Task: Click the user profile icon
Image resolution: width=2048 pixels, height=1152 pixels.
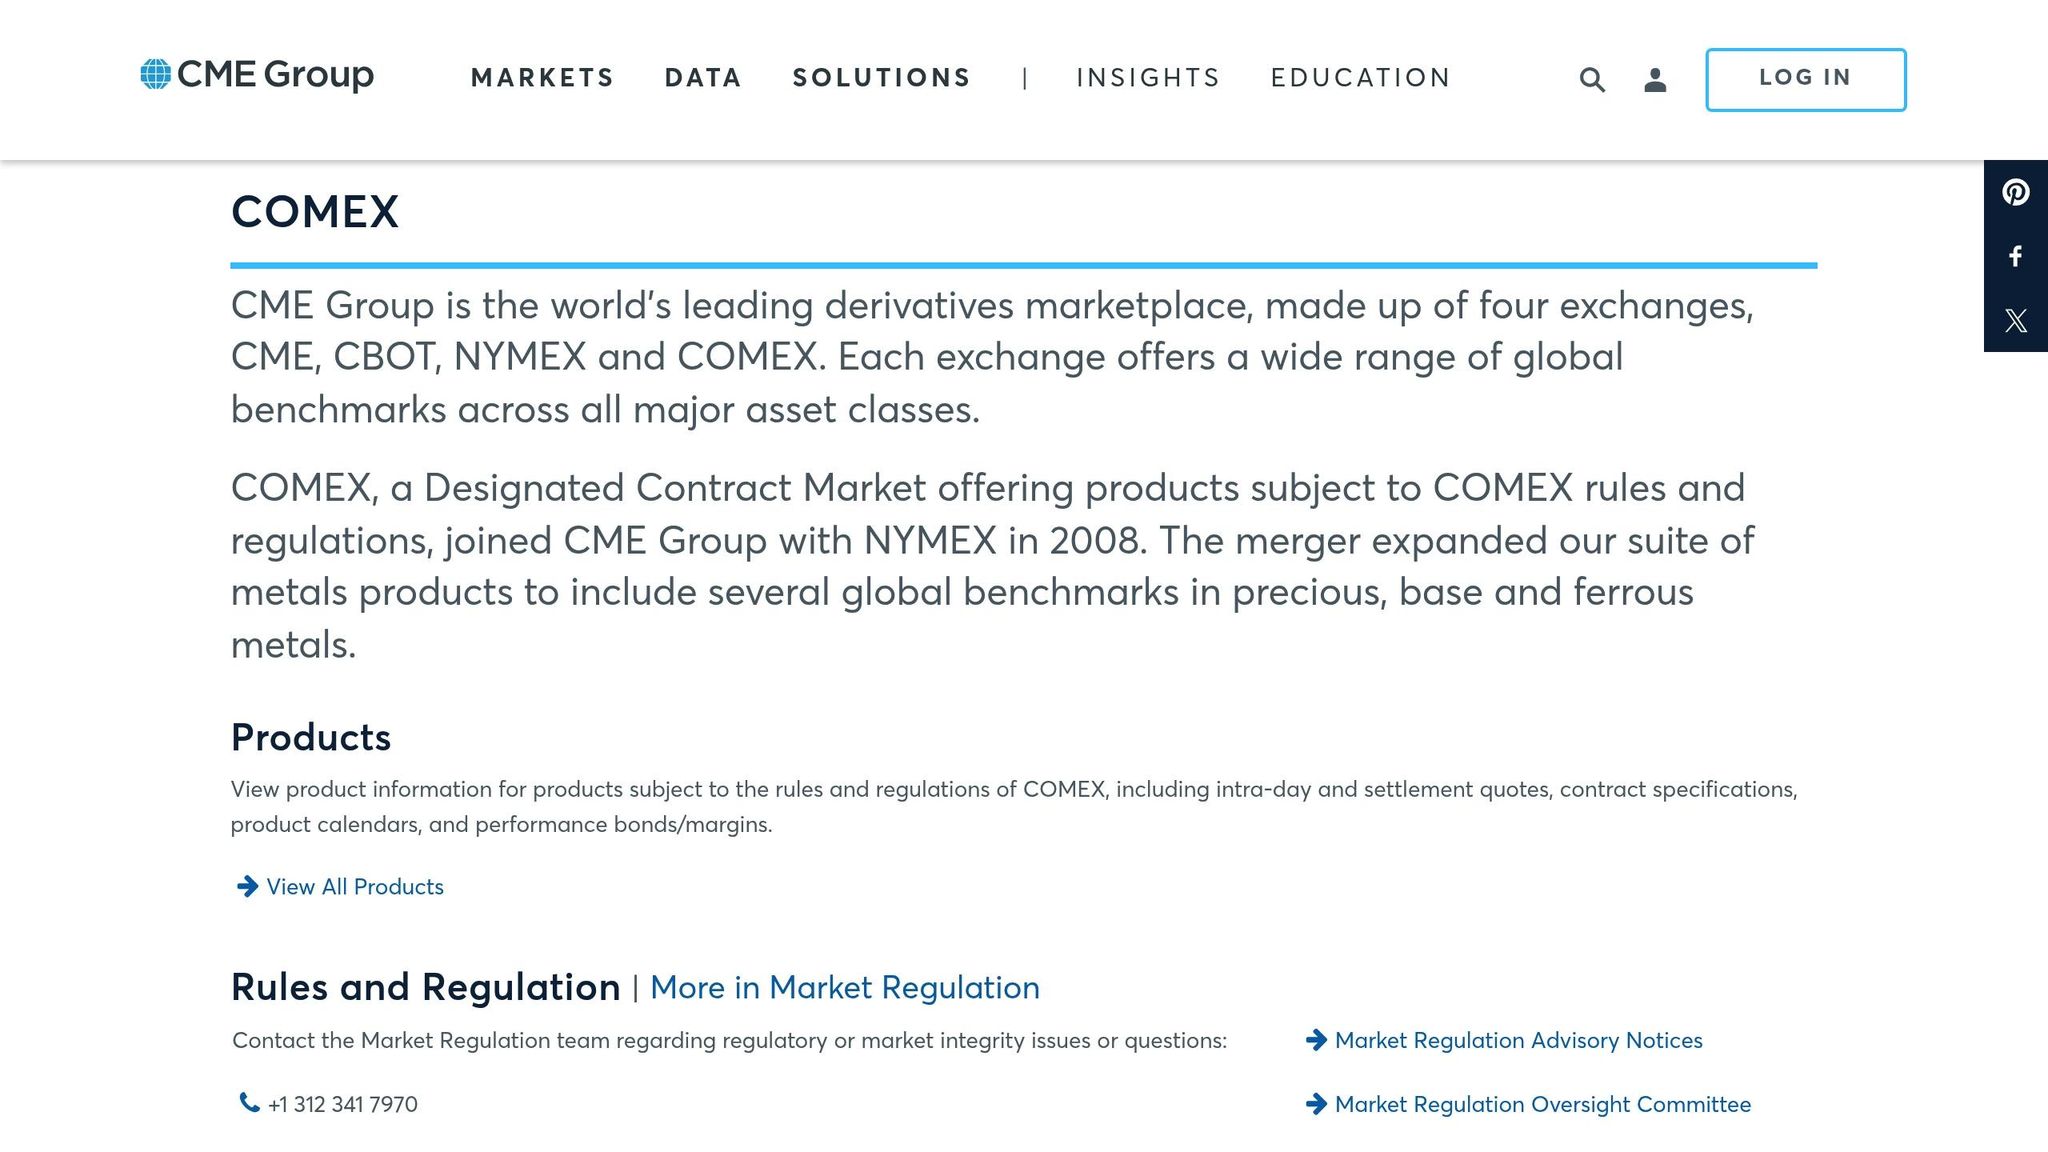Action: (x=1655, y=78)
